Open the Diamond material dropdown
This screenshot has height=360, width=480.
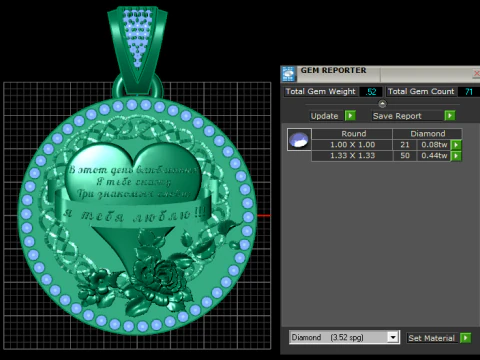click(x=393, y=337)
